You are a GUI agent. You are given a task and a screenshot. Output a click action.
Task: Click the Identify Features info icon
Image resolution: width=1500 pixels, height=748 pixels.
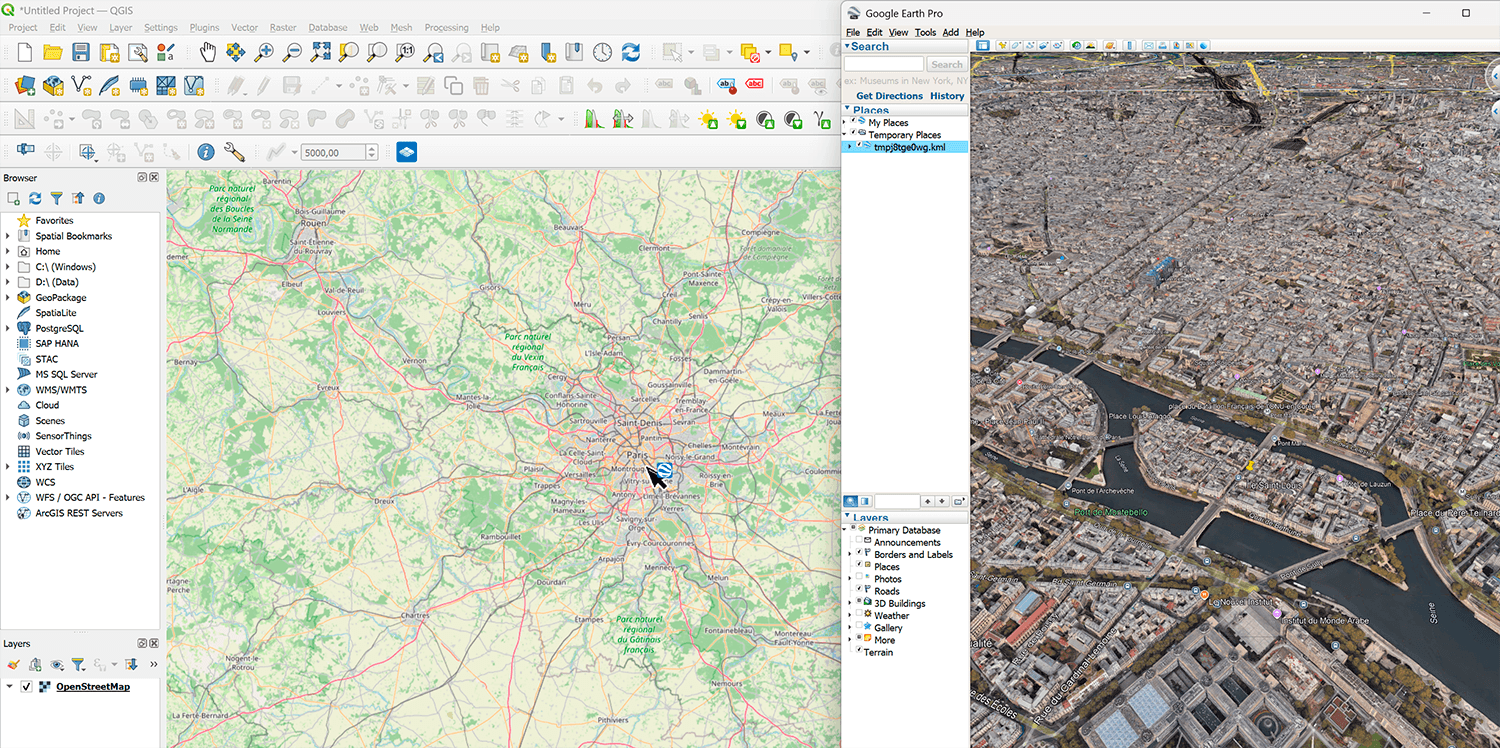click(205, 152)
